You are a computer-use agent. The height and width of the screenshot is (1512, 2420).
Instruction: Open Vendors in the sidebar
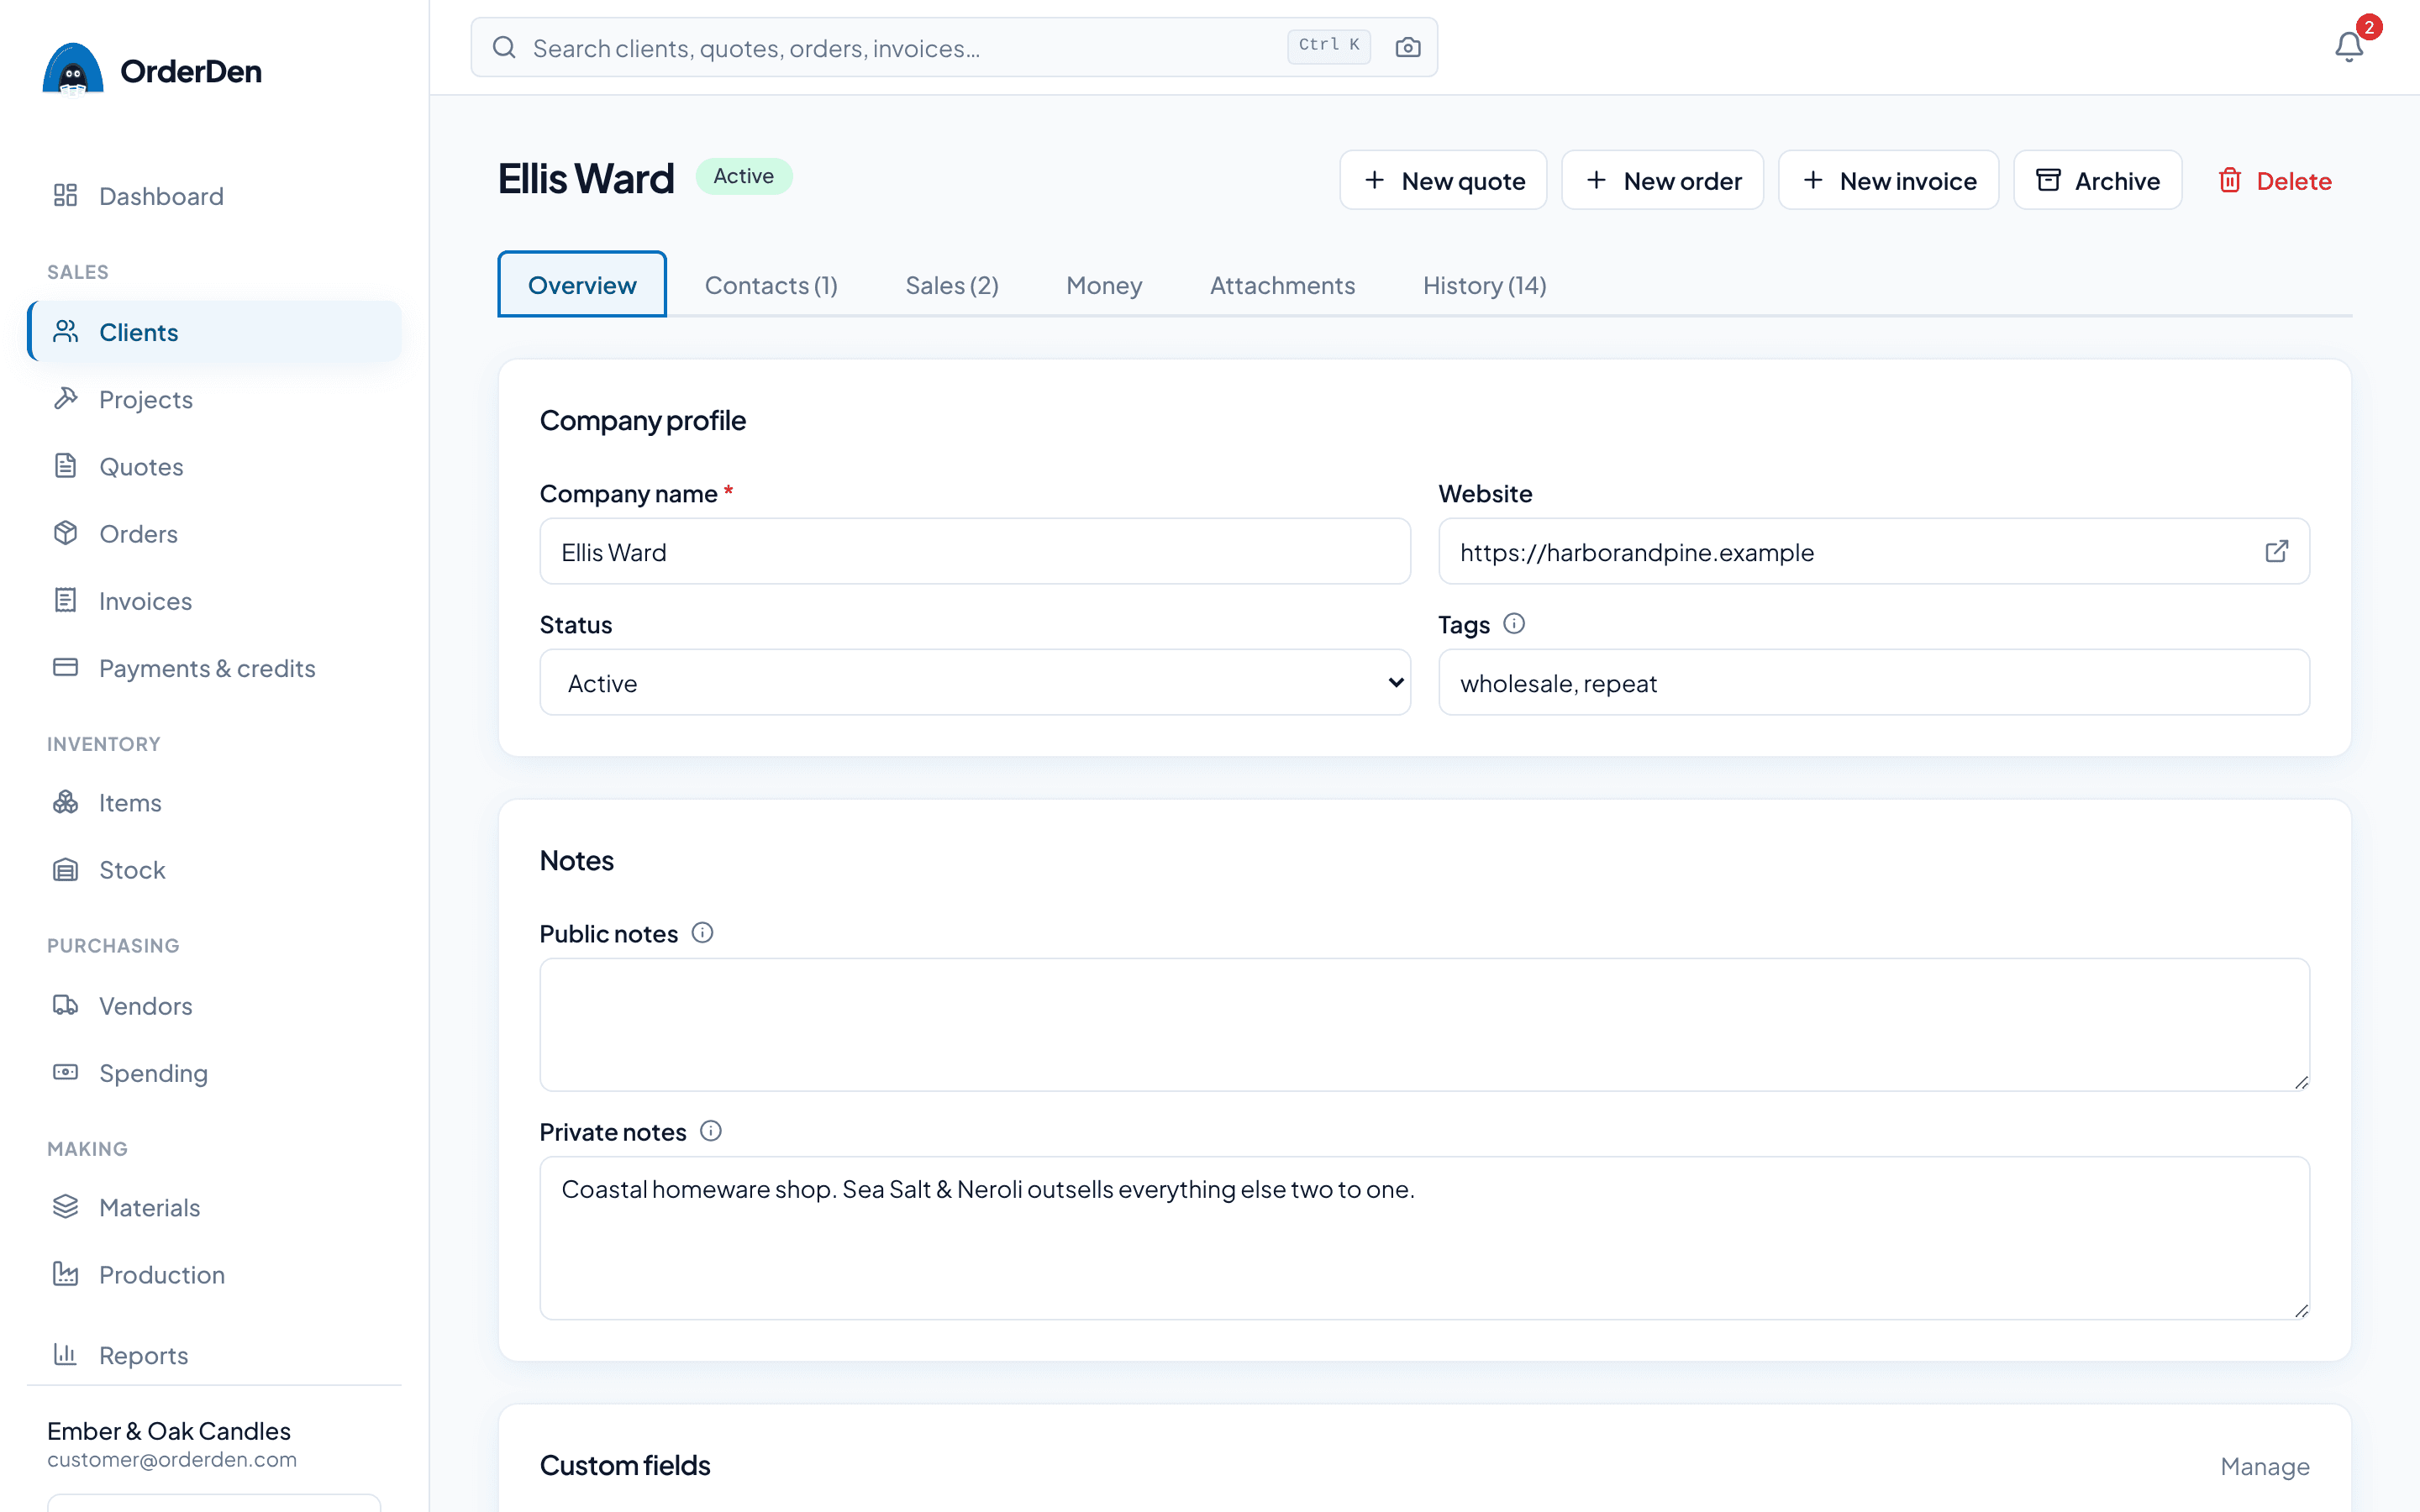214,1005
